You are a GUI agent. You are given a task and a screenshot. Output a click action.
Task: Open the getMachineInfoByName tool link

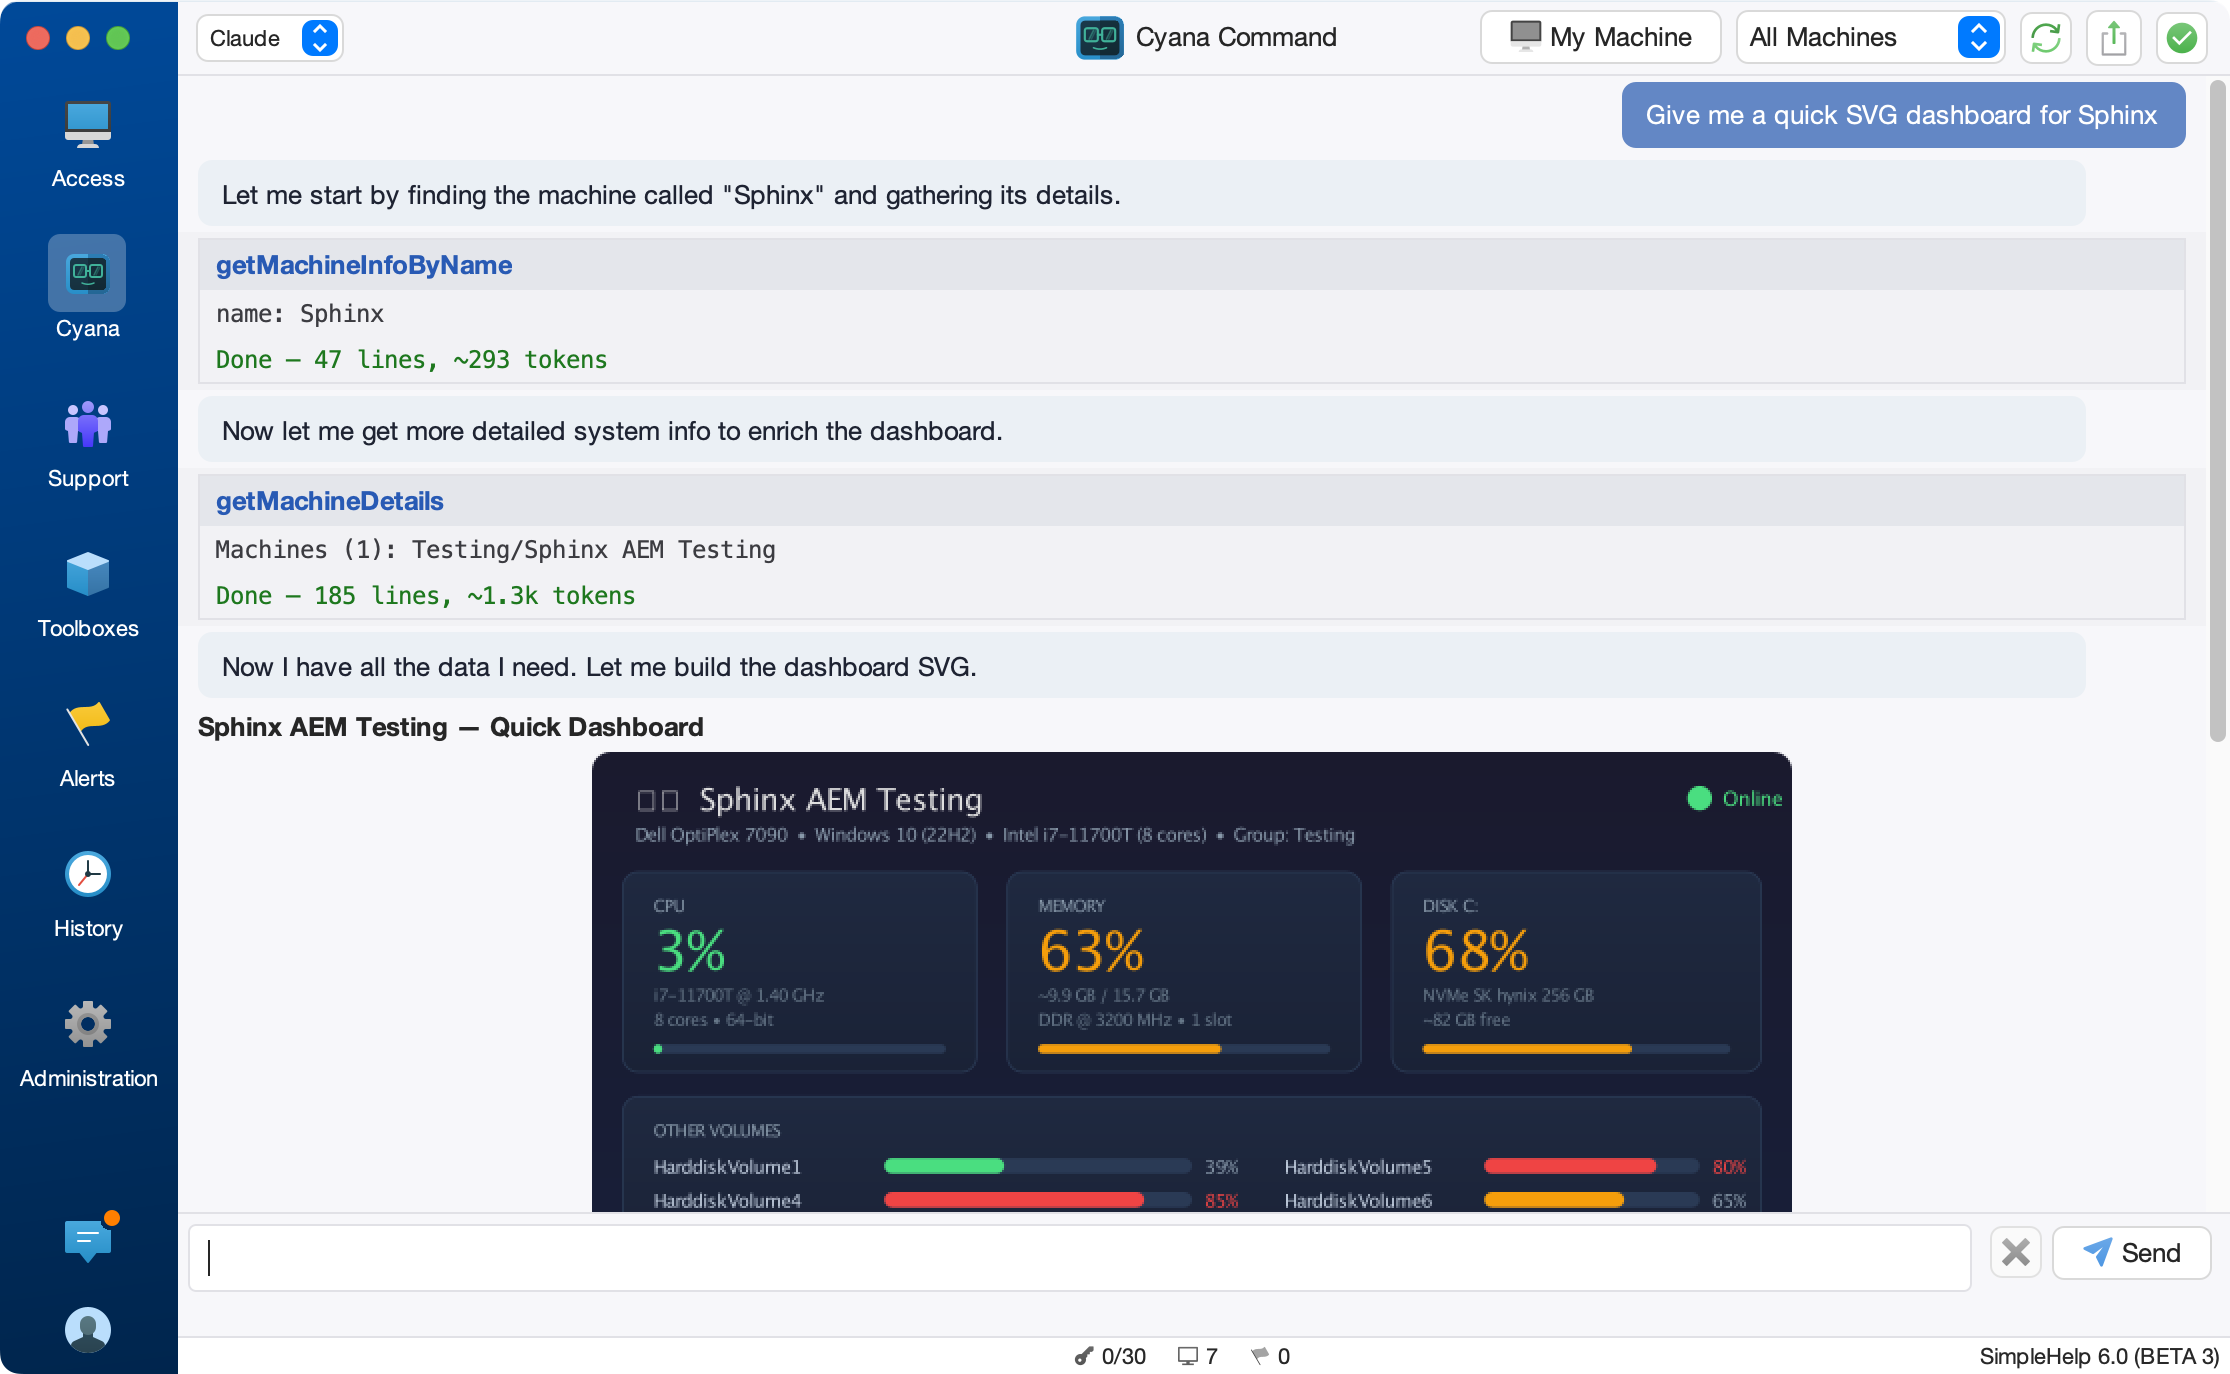364,264
